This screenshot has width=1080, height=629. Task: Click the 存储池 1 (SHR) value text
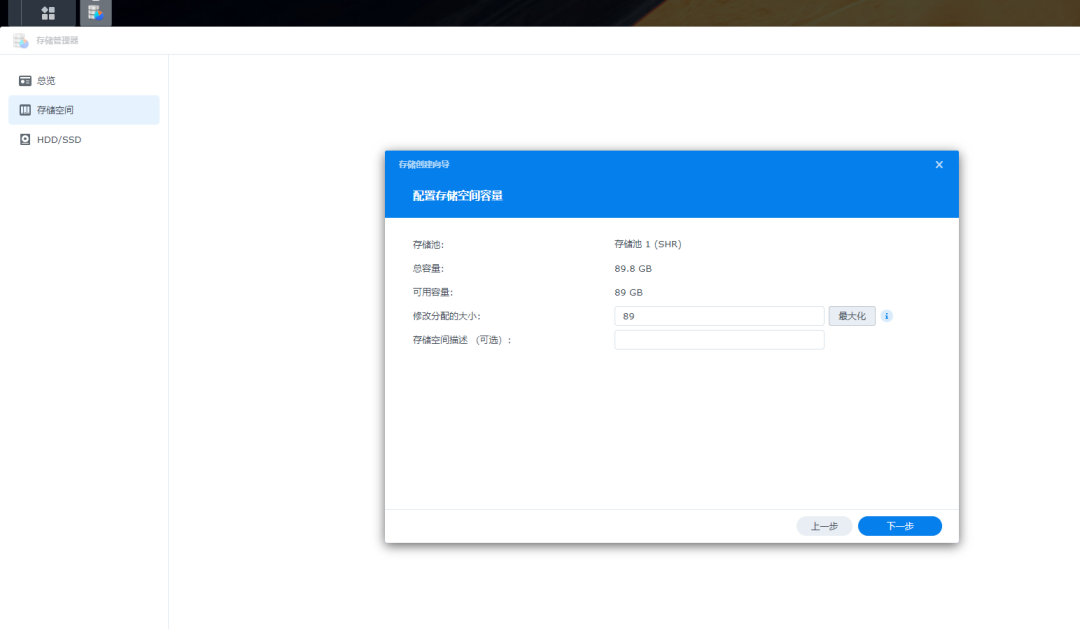[647, 244]
